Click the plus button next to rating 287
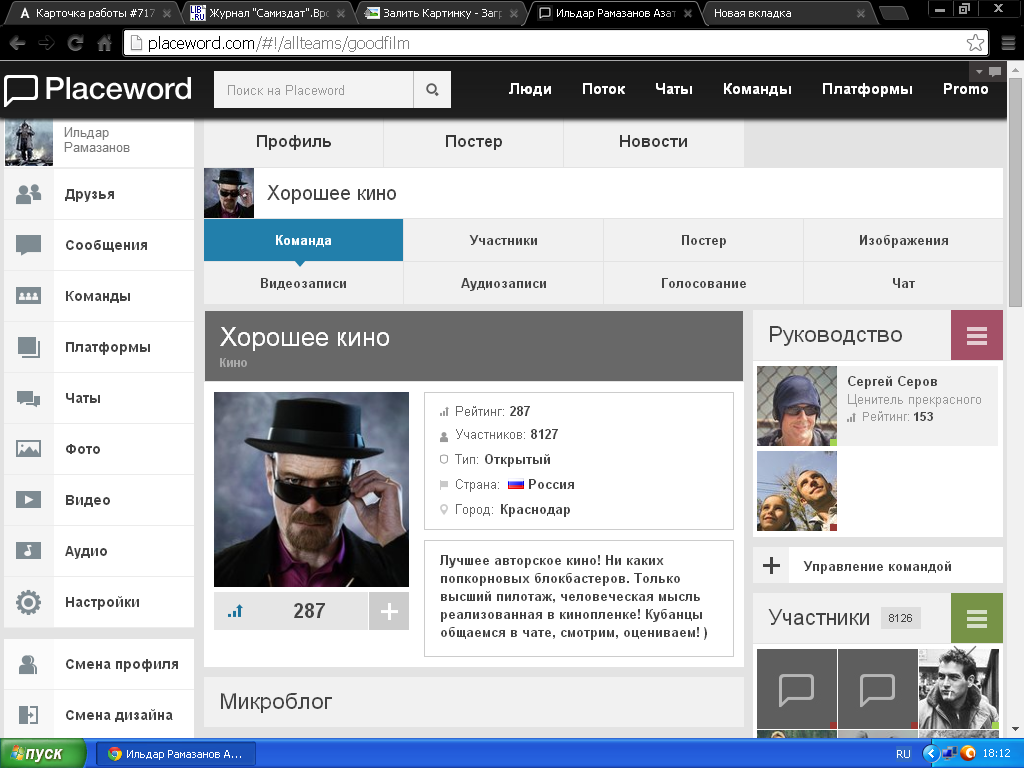 (389, 611)
